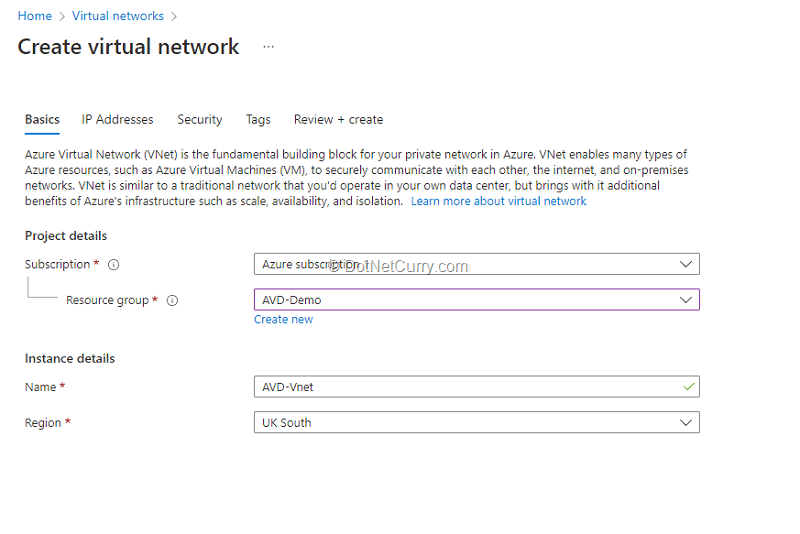
Task: Select the Basics tab
Action: click(42, 119)
